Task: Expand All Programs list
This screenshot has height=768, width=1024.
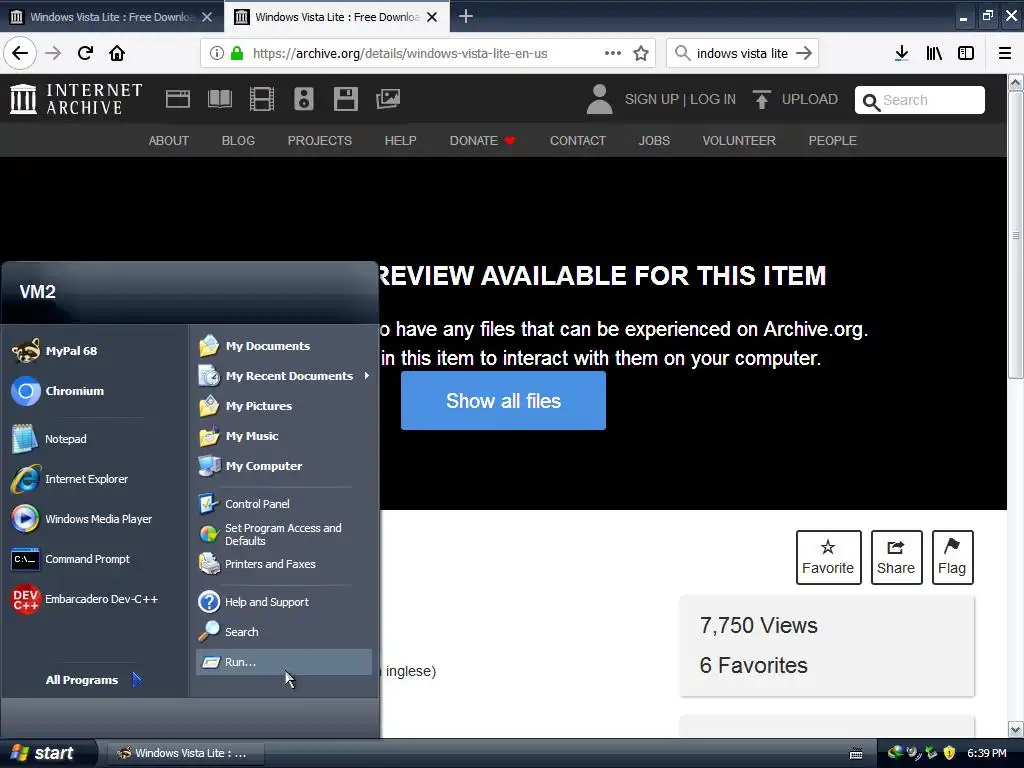Action: tap(93, 680)
